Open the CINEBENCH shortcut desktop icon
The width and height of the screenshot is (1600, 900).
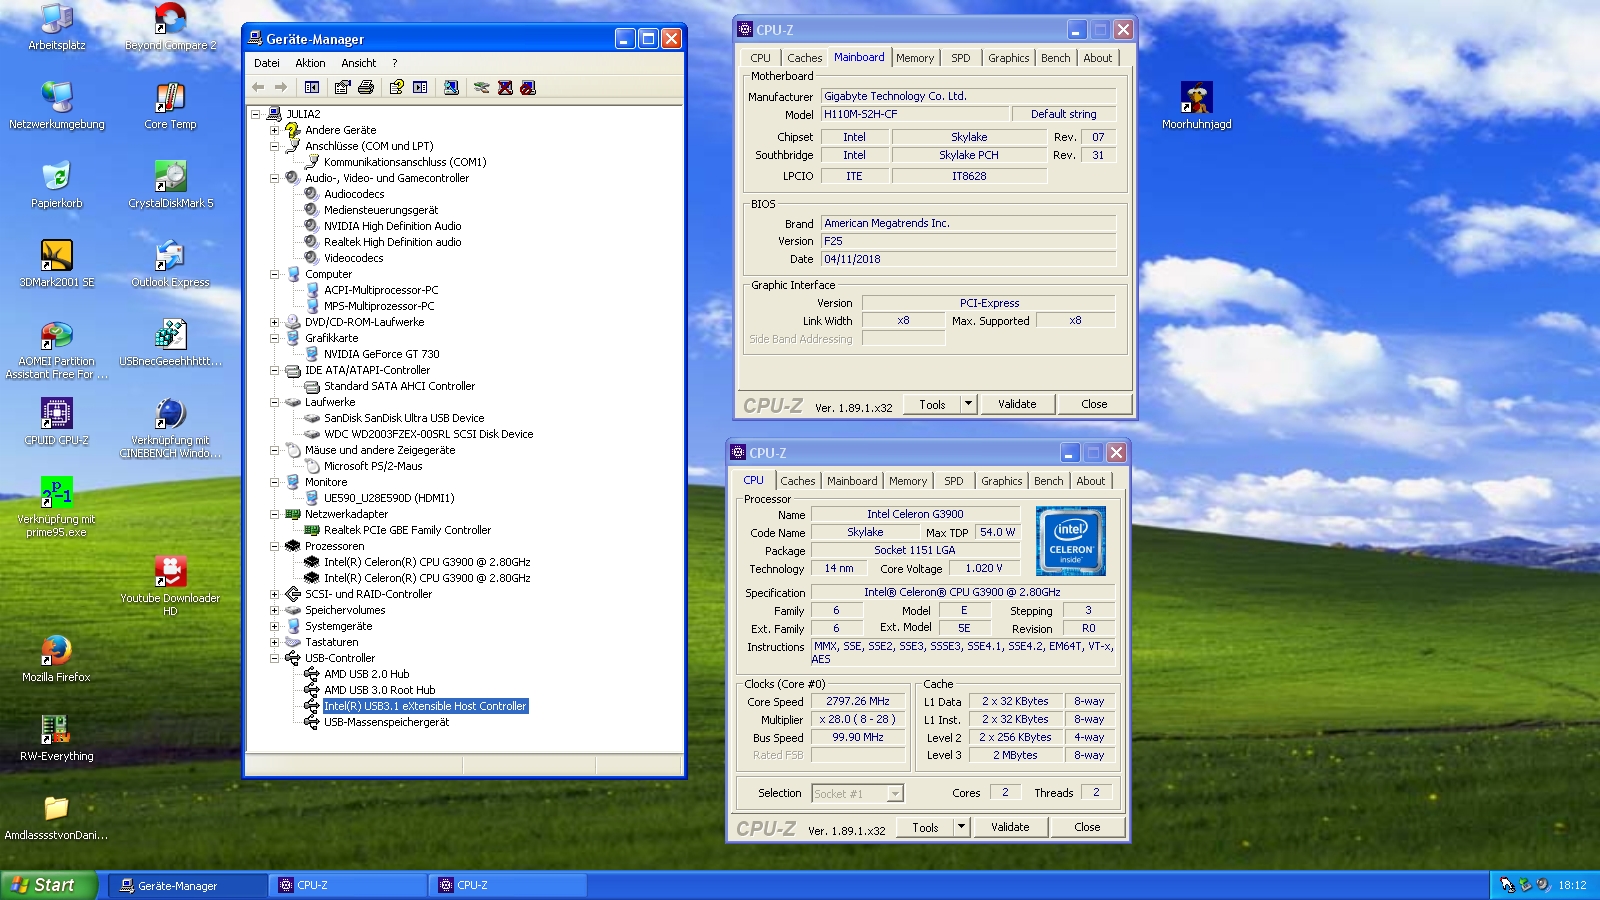click(170, 428)
